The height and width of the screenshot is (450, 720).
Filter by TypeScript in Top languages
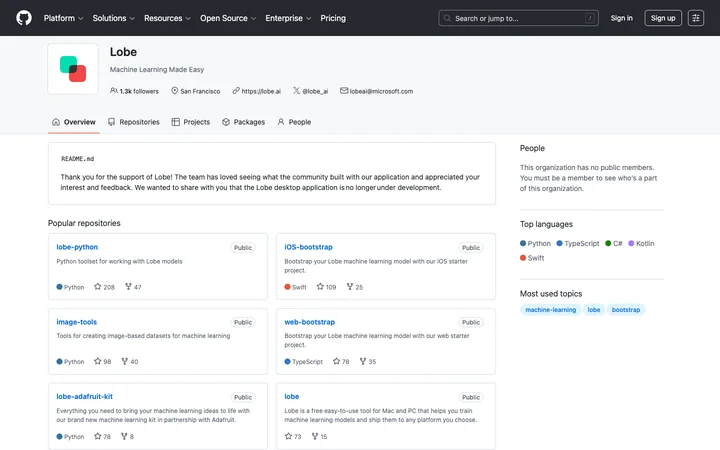tap(578, 243)
